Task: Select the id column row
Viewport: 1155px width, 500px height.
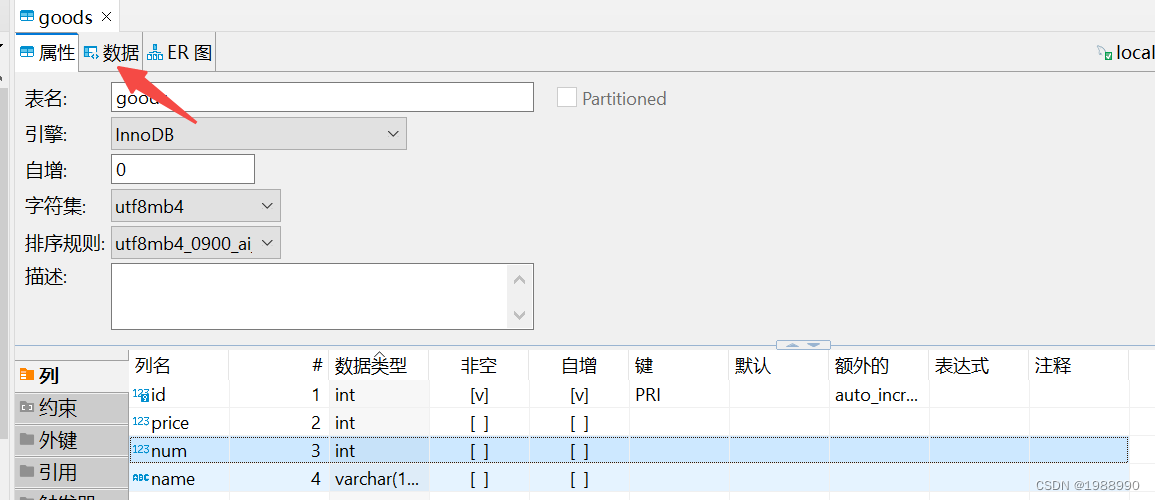Action: [629, 395]
